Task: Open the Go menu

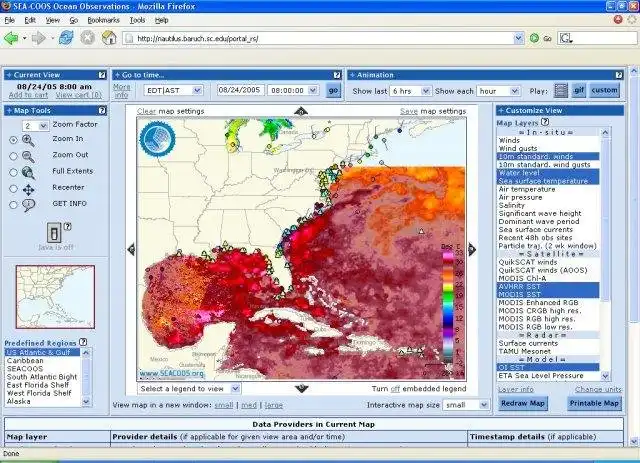Action: 73,20
